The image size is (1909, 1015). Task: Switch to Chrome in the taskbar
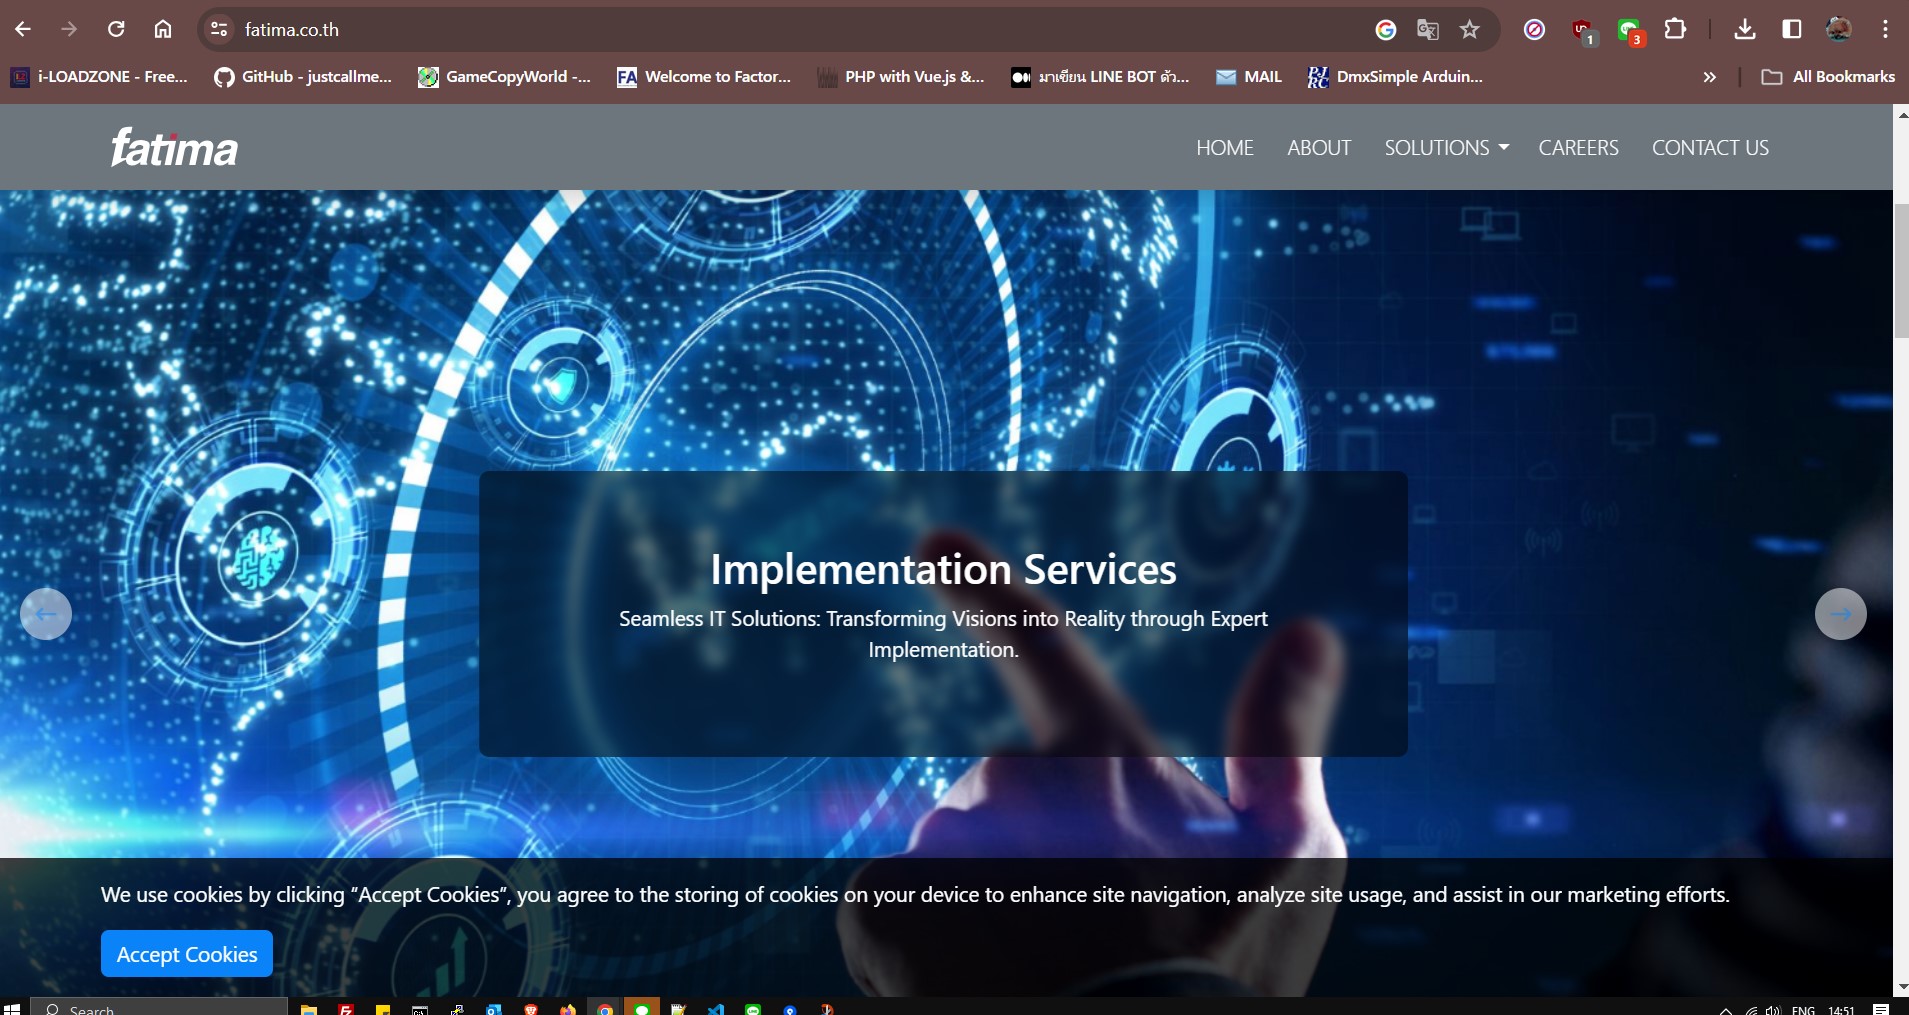(605, 1009)
